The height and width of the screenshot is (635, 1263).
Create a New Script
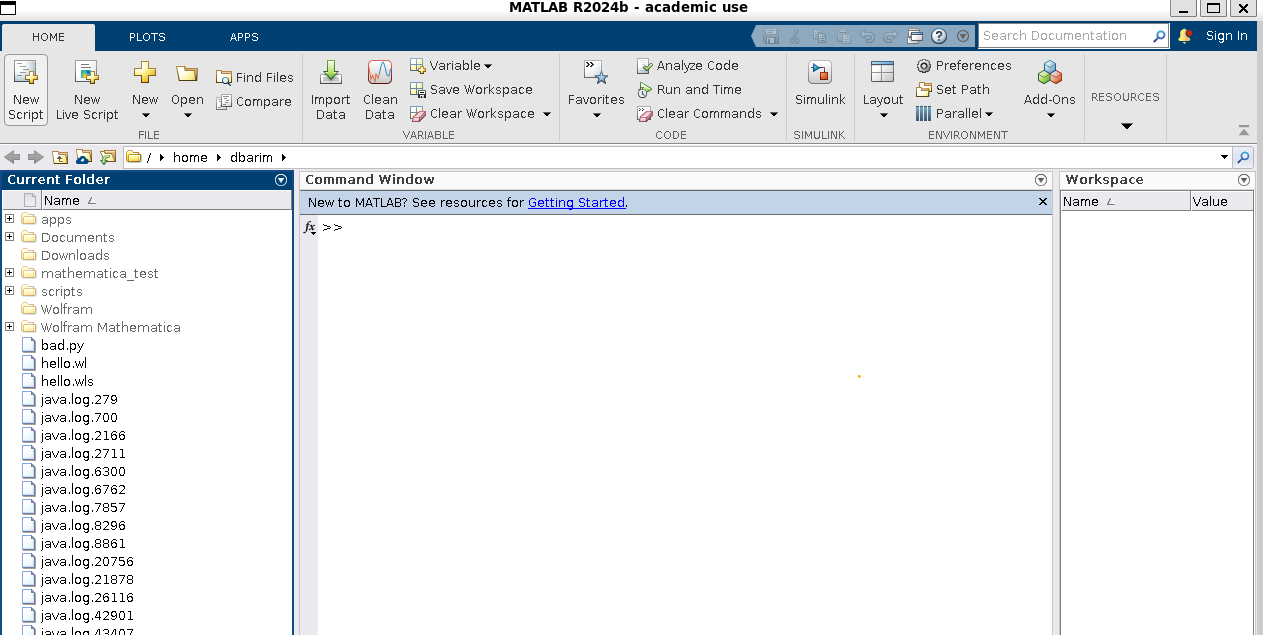point(26,90)
